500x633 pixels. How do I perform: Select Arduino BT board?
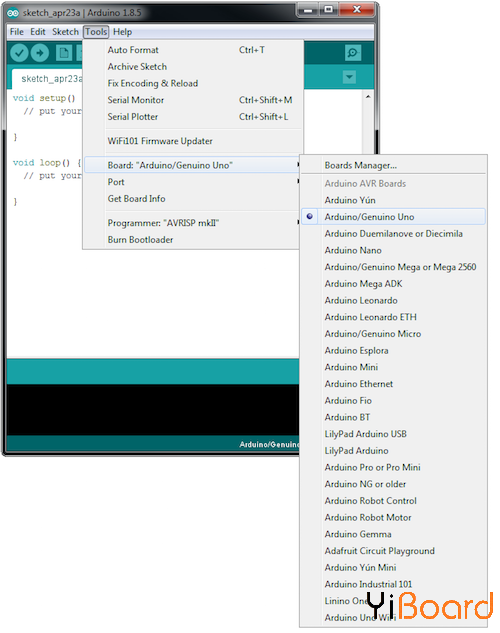click(x=393, y=417)
